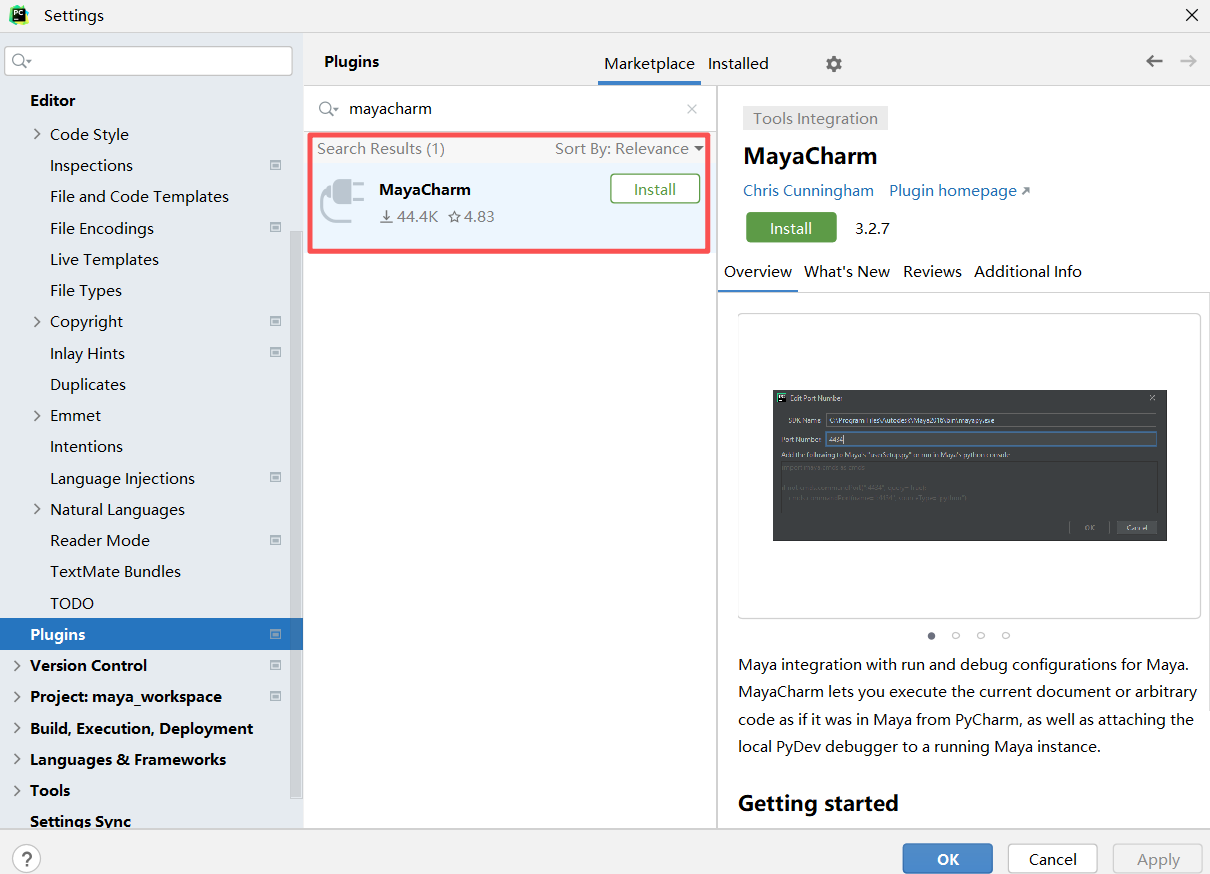This screenshot has width=1210, height=874.
Task: Expand the Natural Languages node
Action: [37, 509]
